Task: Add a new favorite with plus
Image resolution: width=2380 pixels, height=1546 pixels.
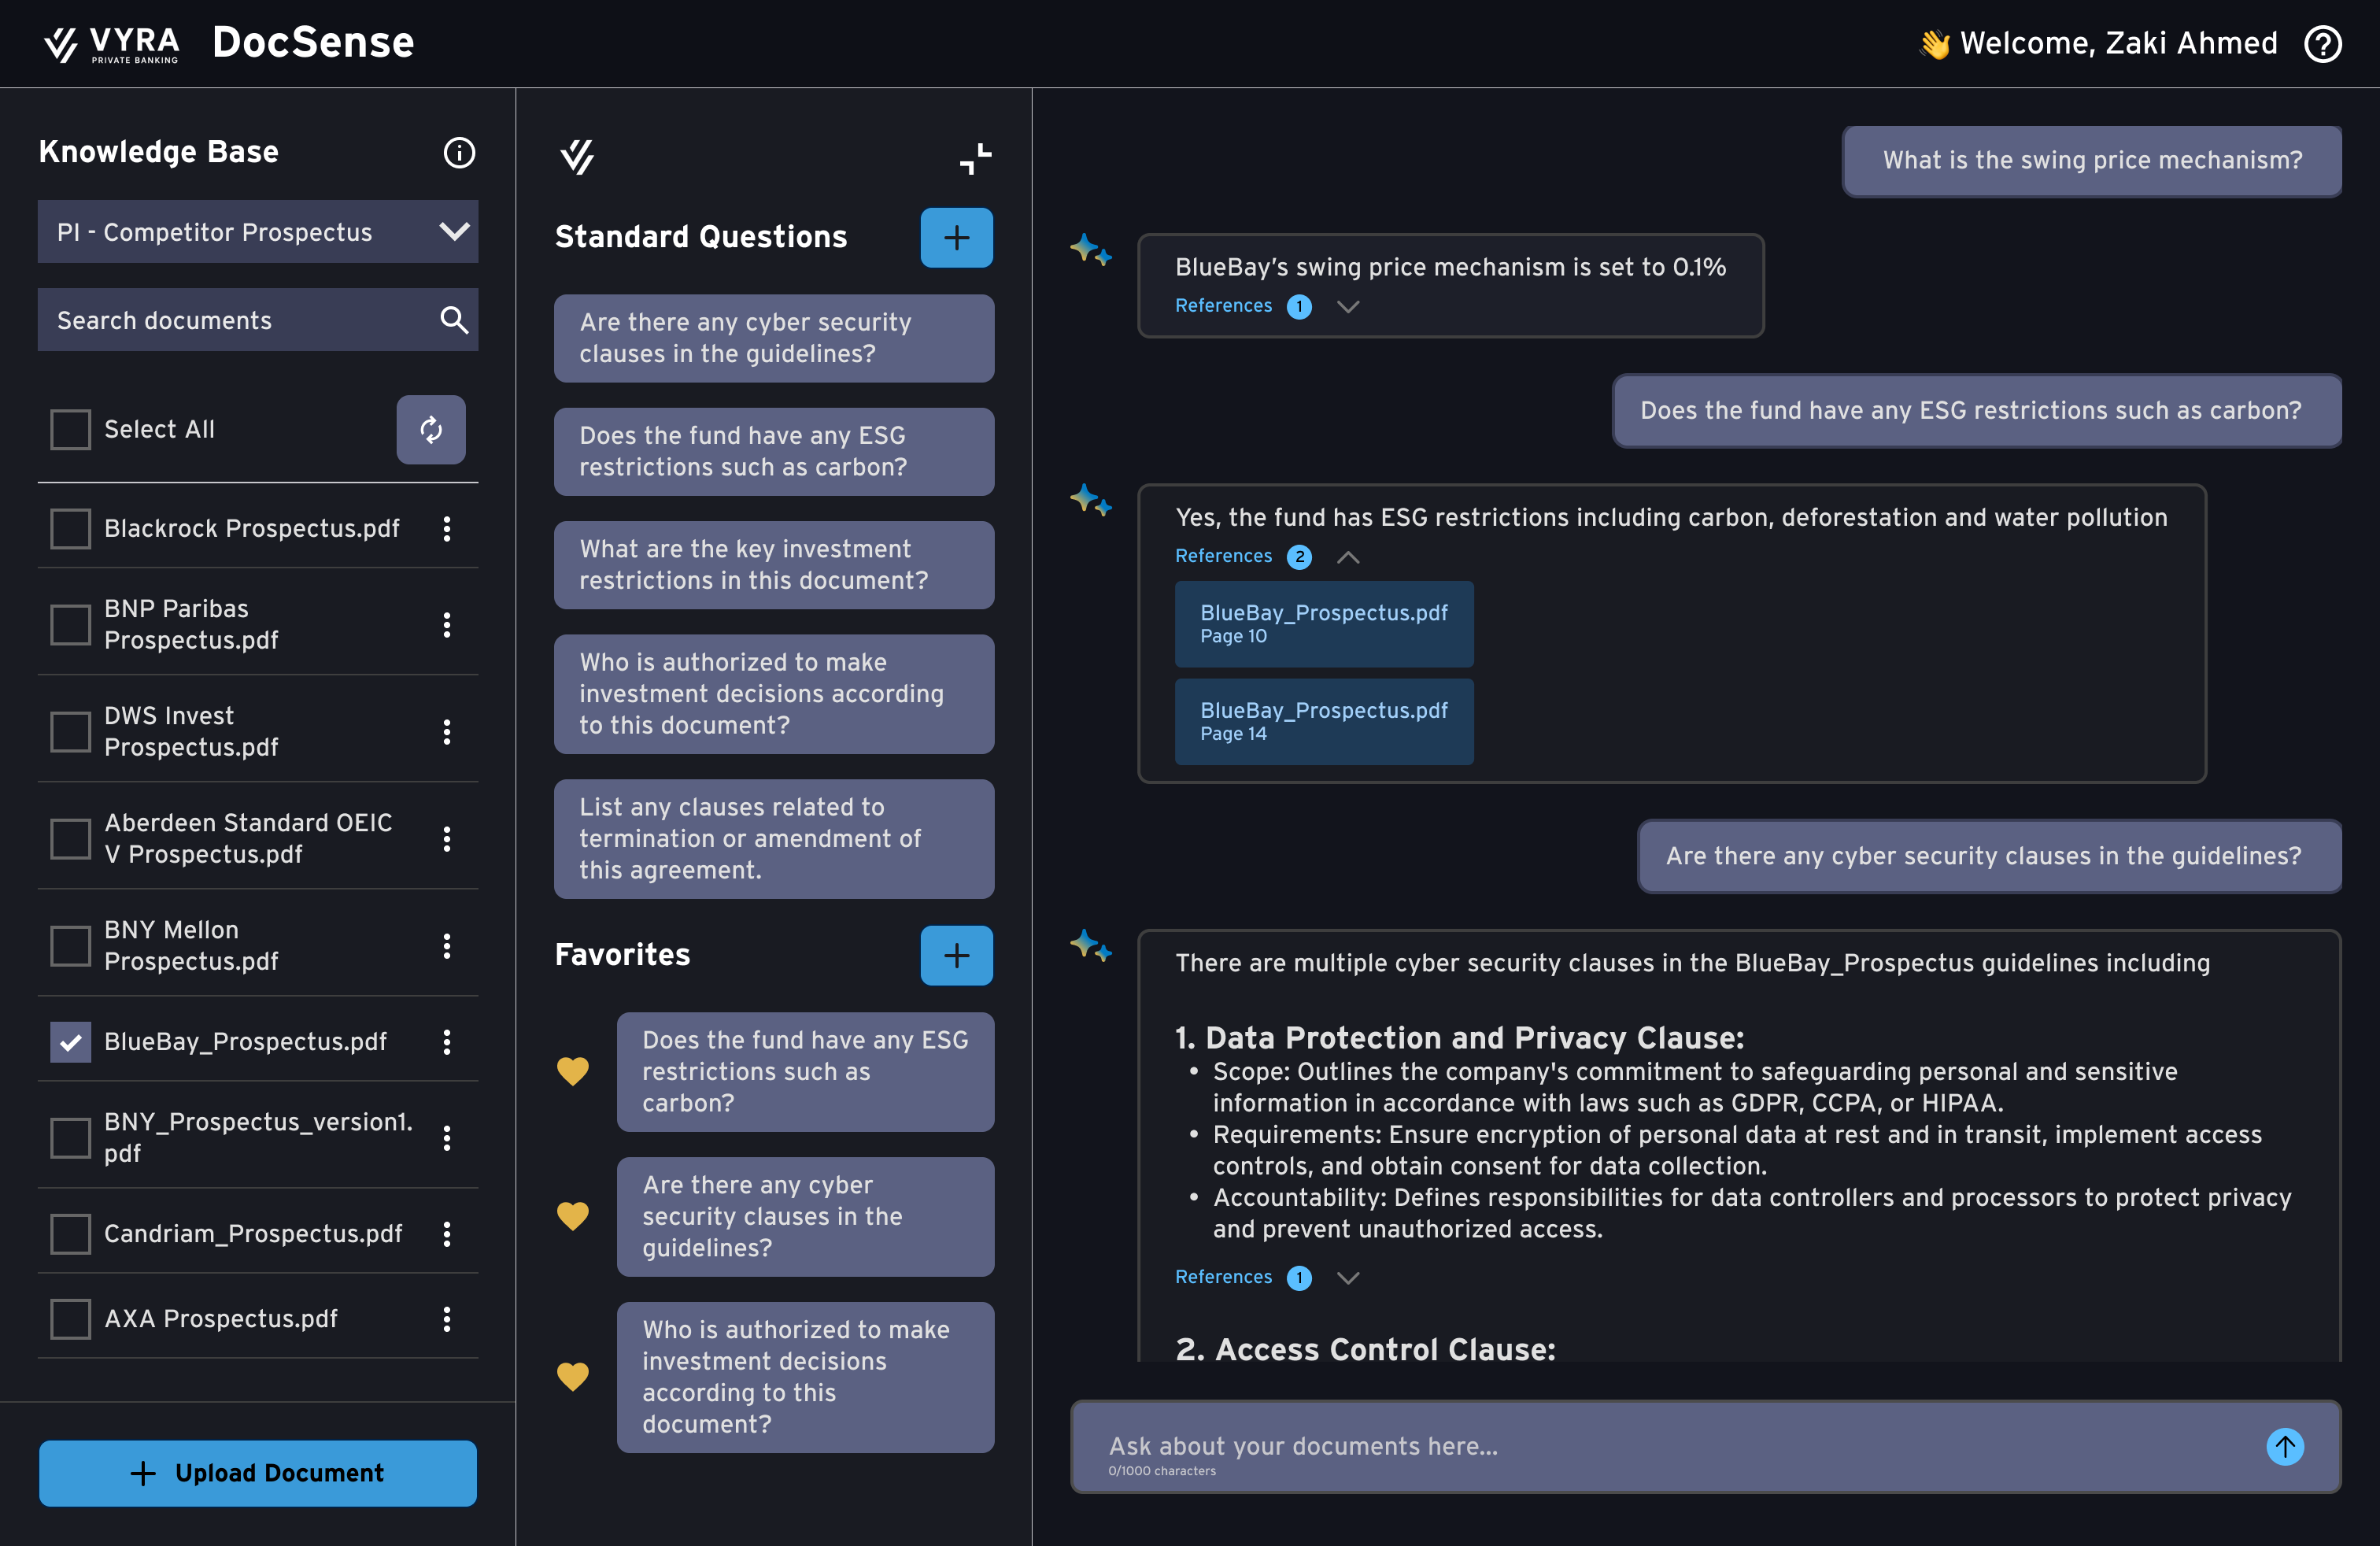Action: coord(956,955)
